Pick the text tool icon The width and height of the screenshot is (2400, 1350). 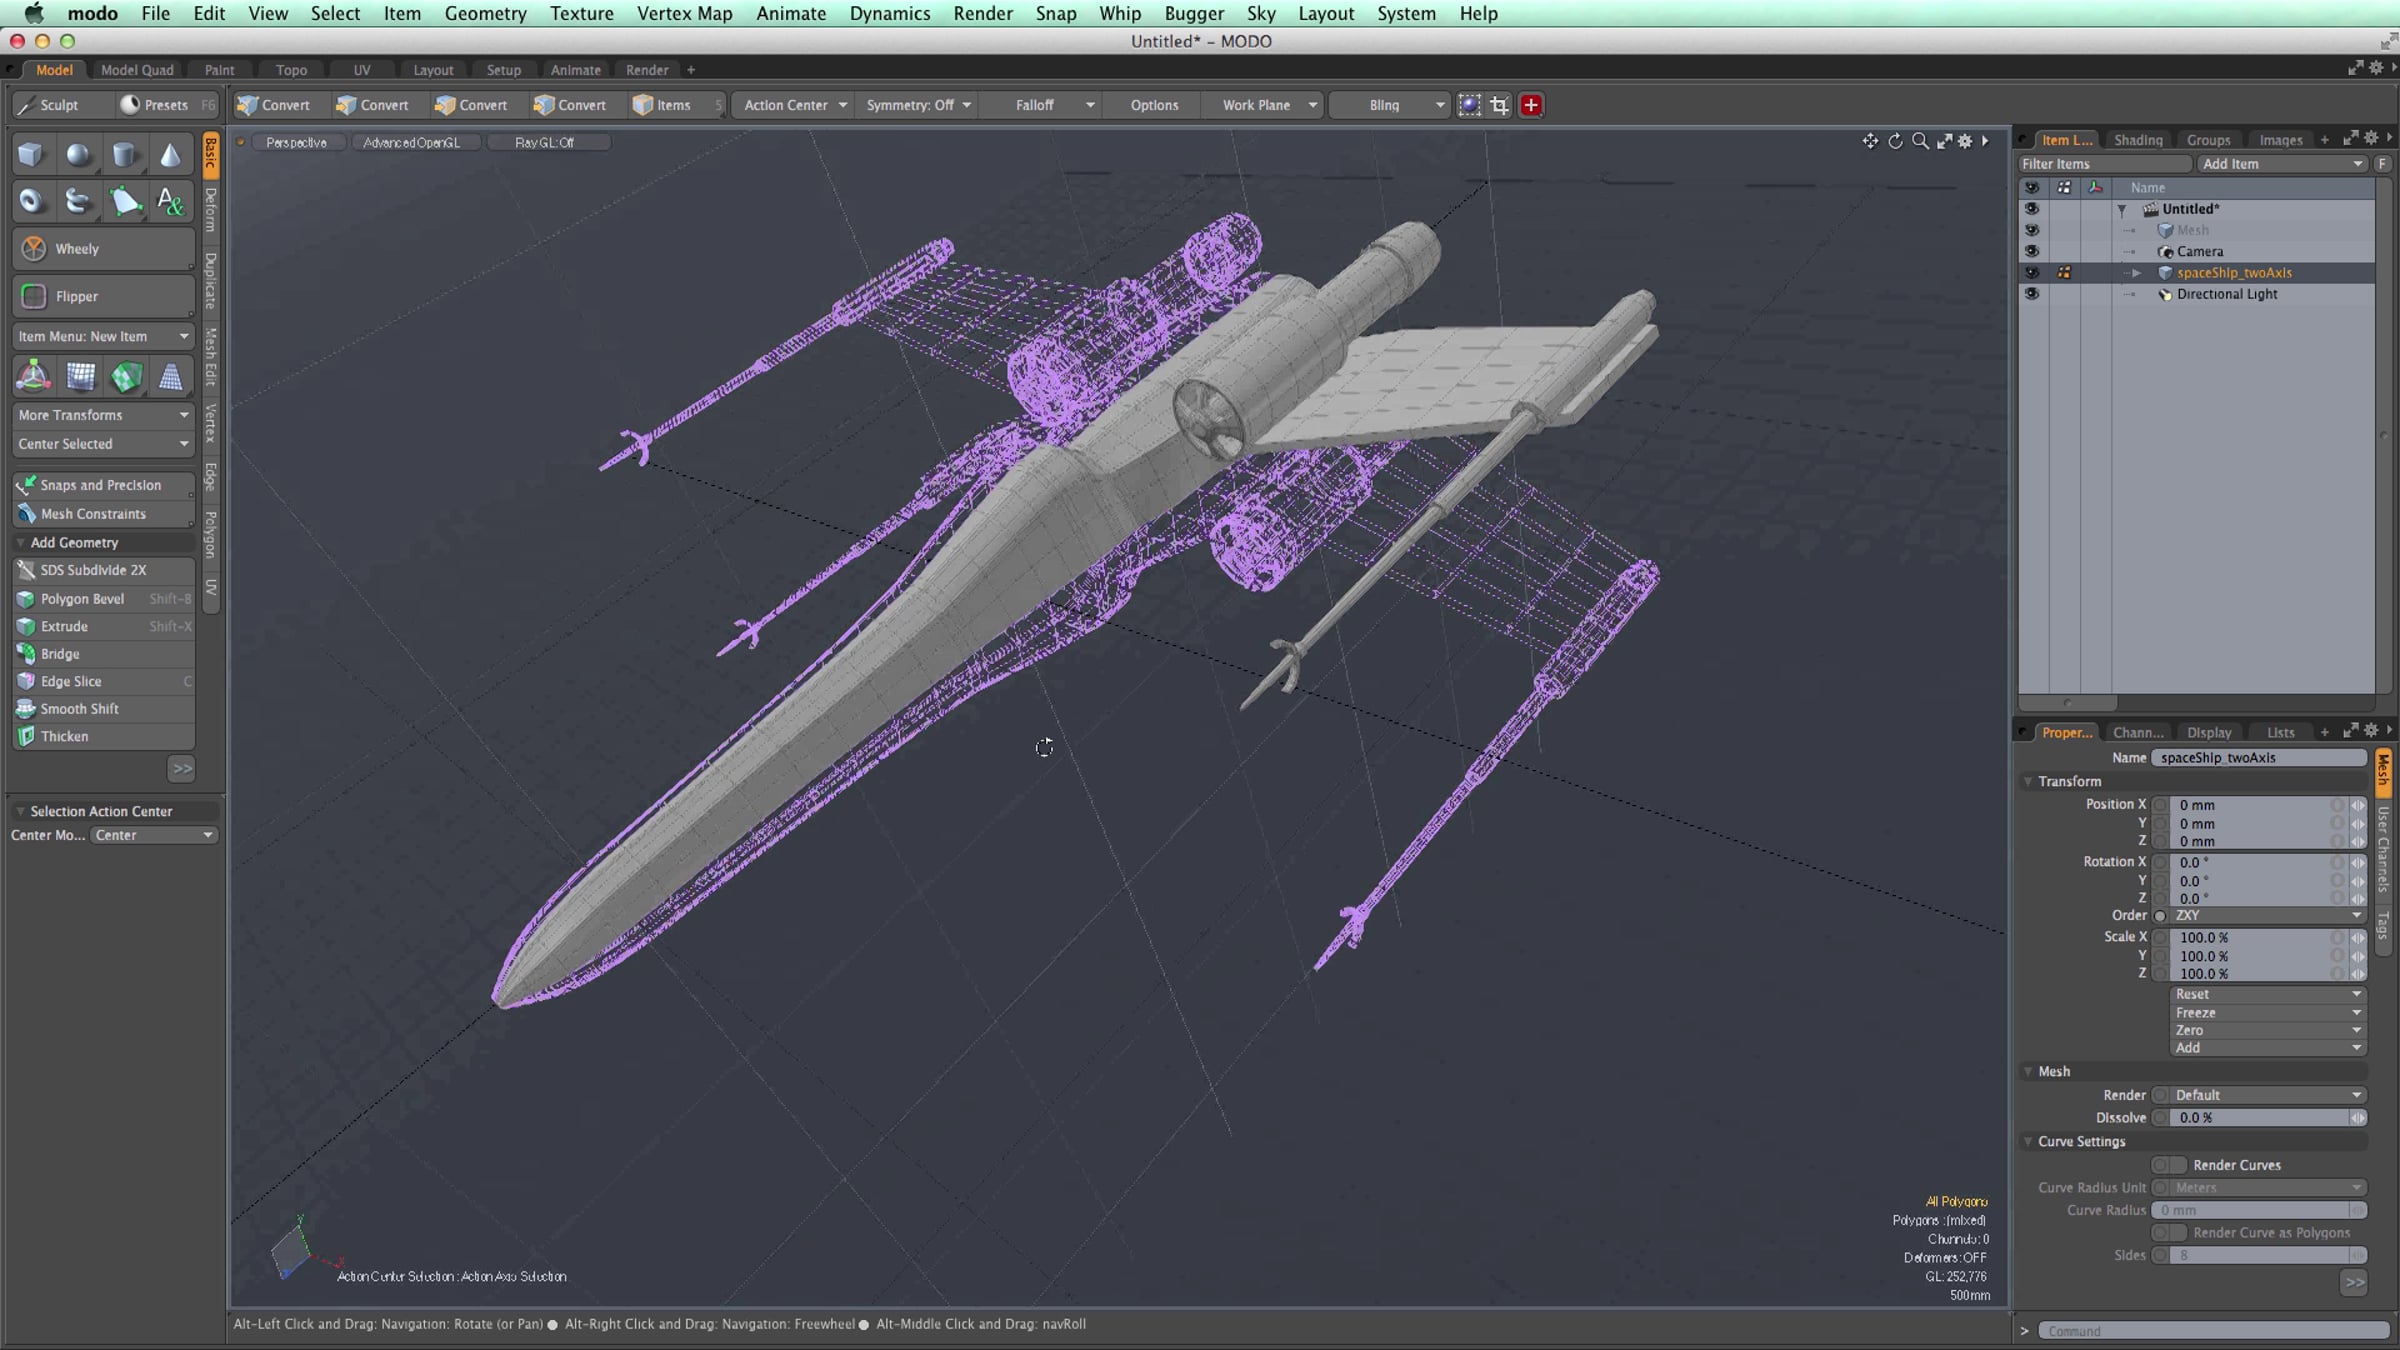tap(171, 202)
